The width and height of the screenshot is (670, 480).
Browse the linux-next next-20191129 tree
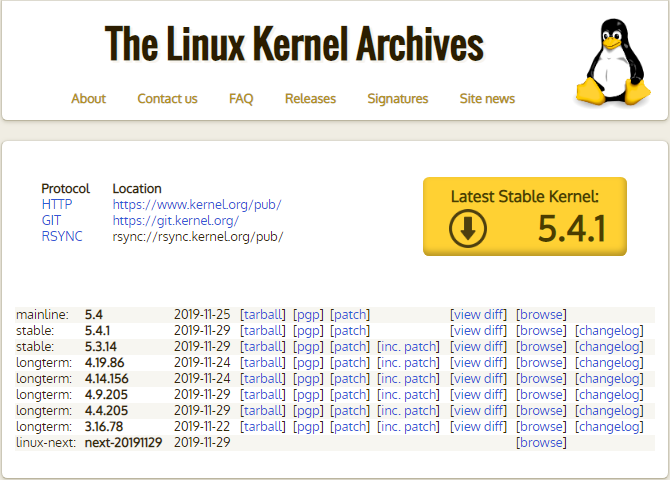pyautogui.click(x=541, y=442)
